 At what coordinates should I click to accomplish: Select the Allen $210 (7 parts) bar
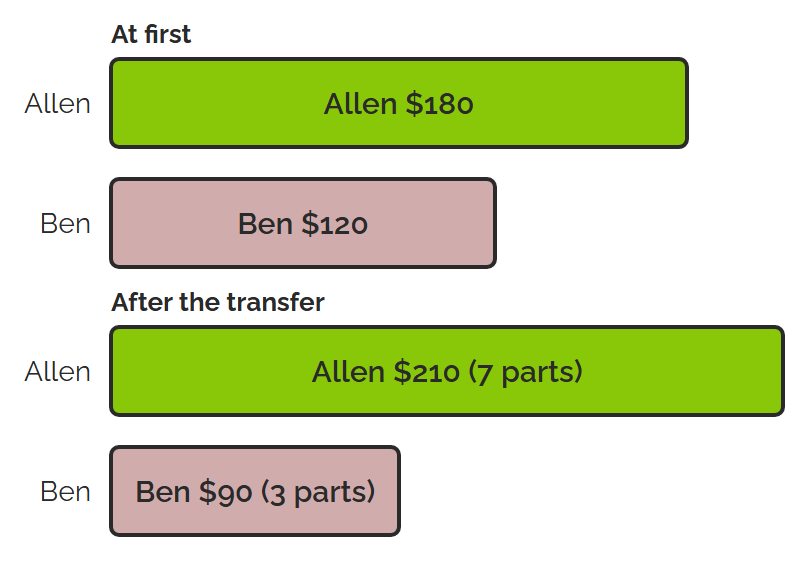pyautogui.click(x=447, y=371)
